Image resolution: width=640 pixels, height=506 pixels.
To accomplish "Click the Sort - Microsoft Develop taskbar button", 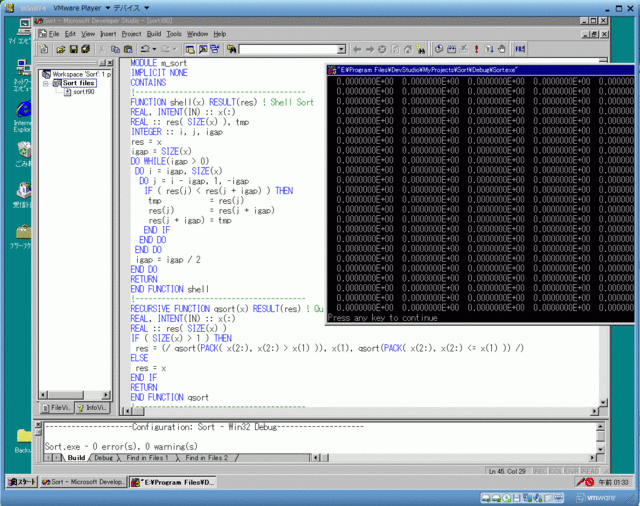I will pos(83,482).
